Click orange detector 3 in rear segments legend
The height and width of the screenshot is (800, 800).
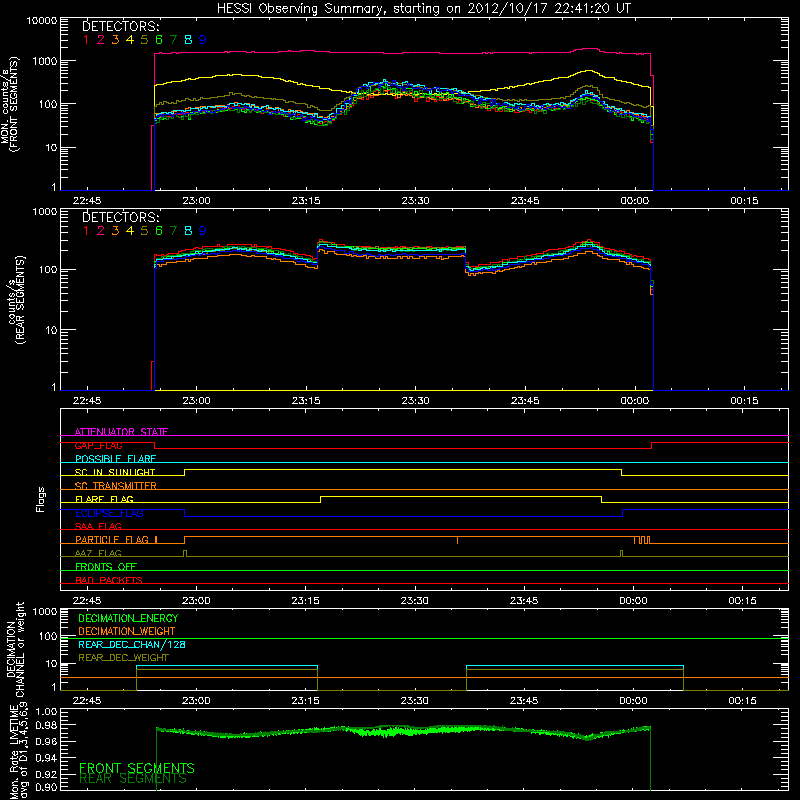coord(115,231)
